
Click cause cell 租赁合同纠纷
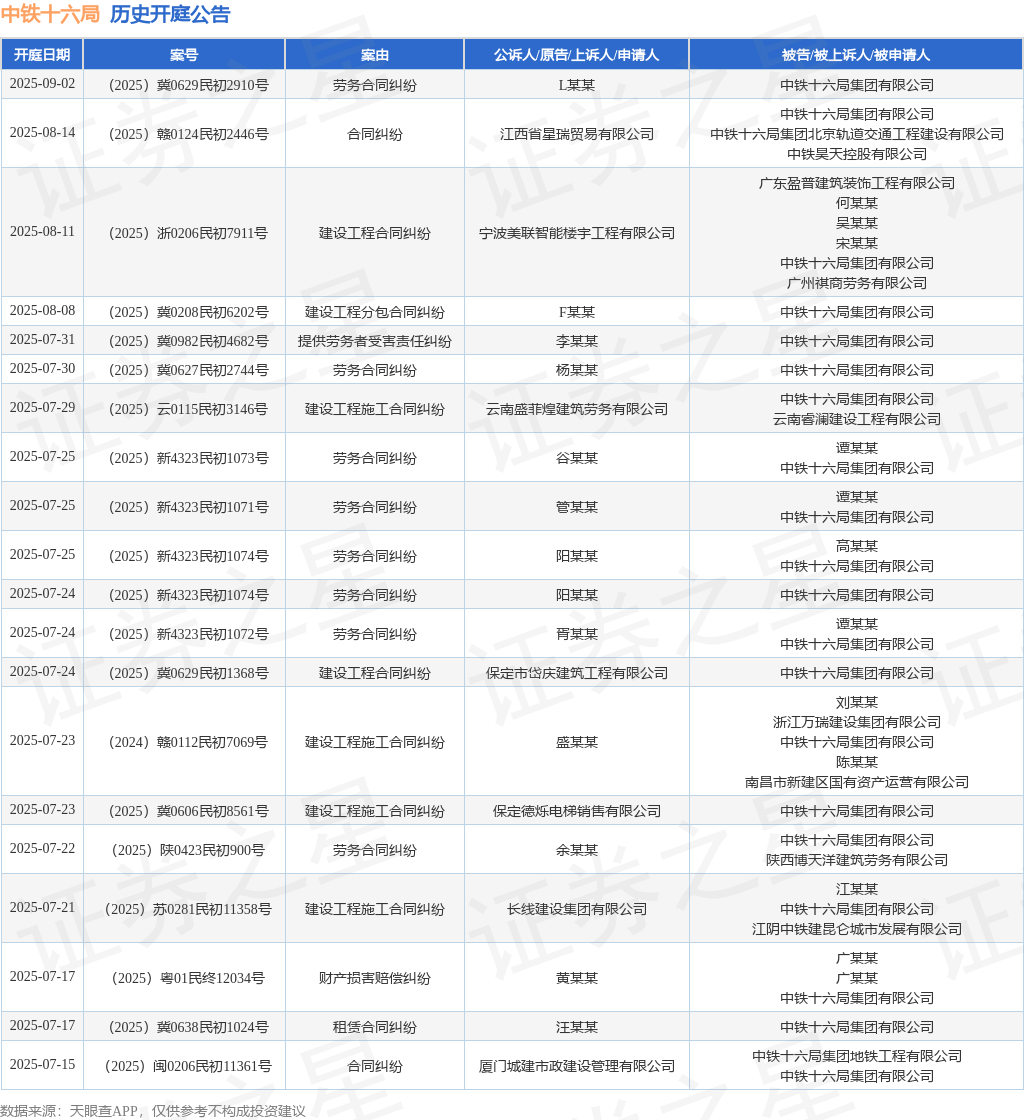tap(375, 1027)
